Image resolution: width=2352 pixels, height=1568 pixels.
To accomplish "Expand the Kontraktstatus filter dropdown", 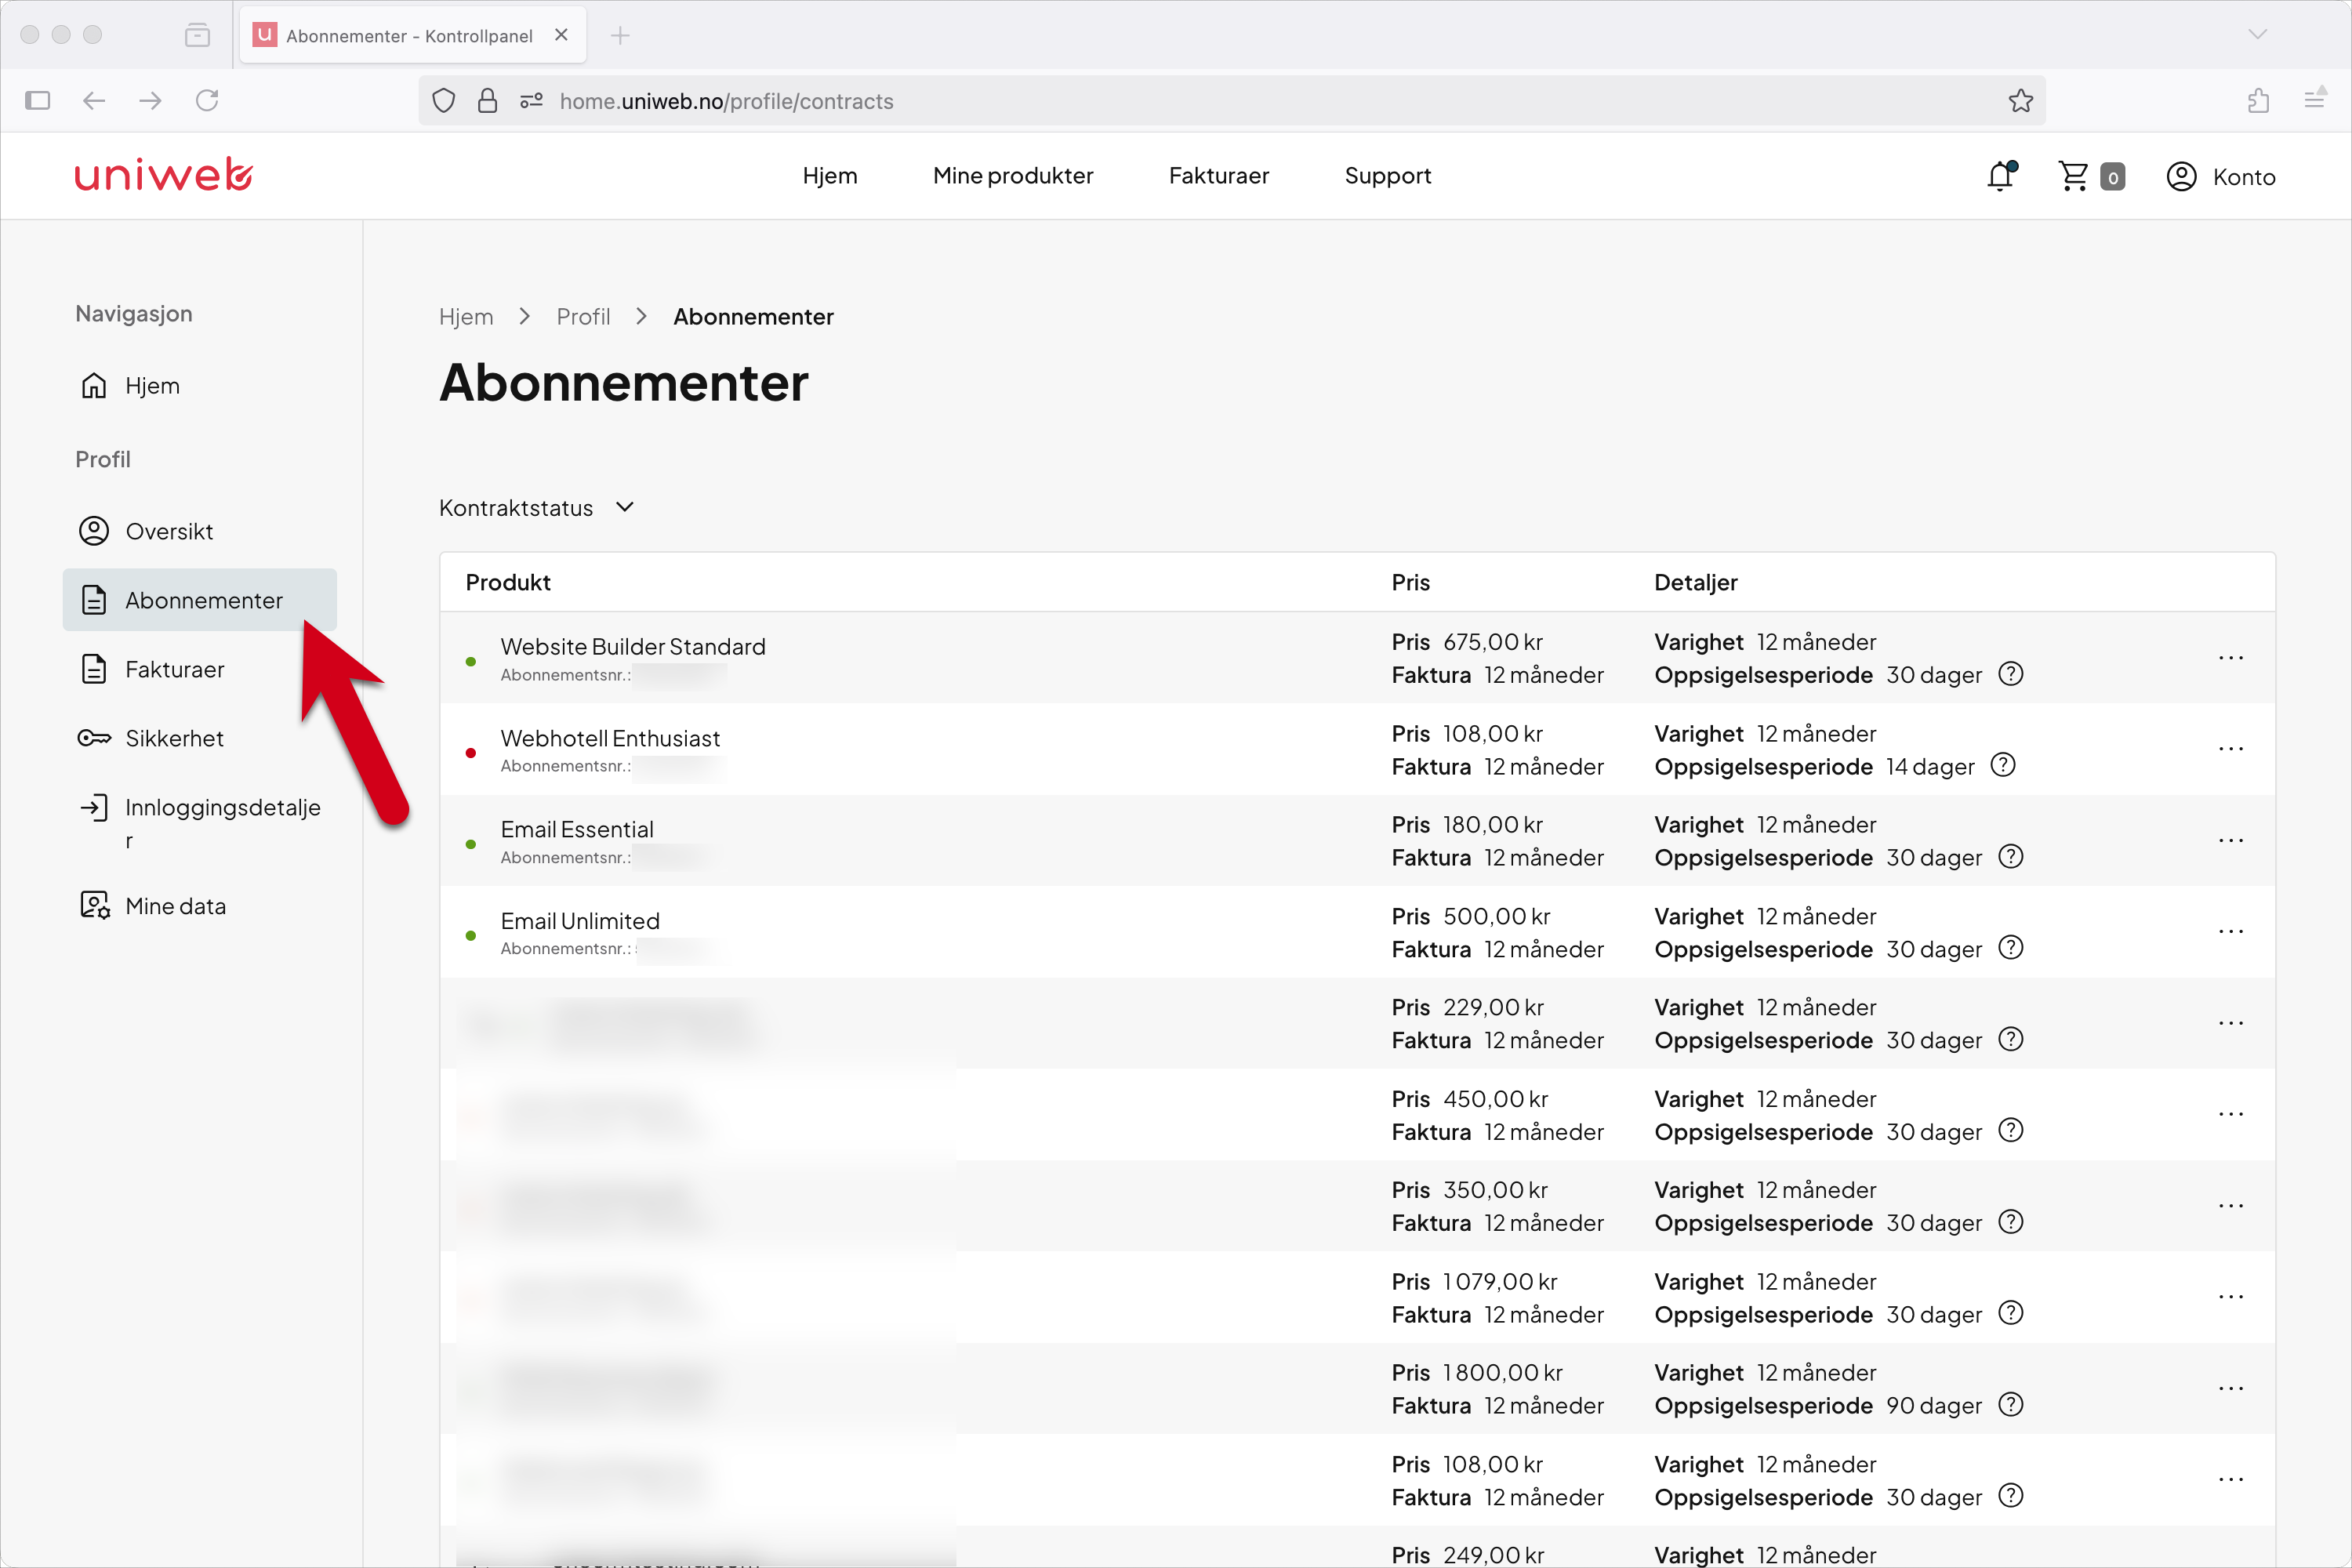I will click(x=537, y=508).
